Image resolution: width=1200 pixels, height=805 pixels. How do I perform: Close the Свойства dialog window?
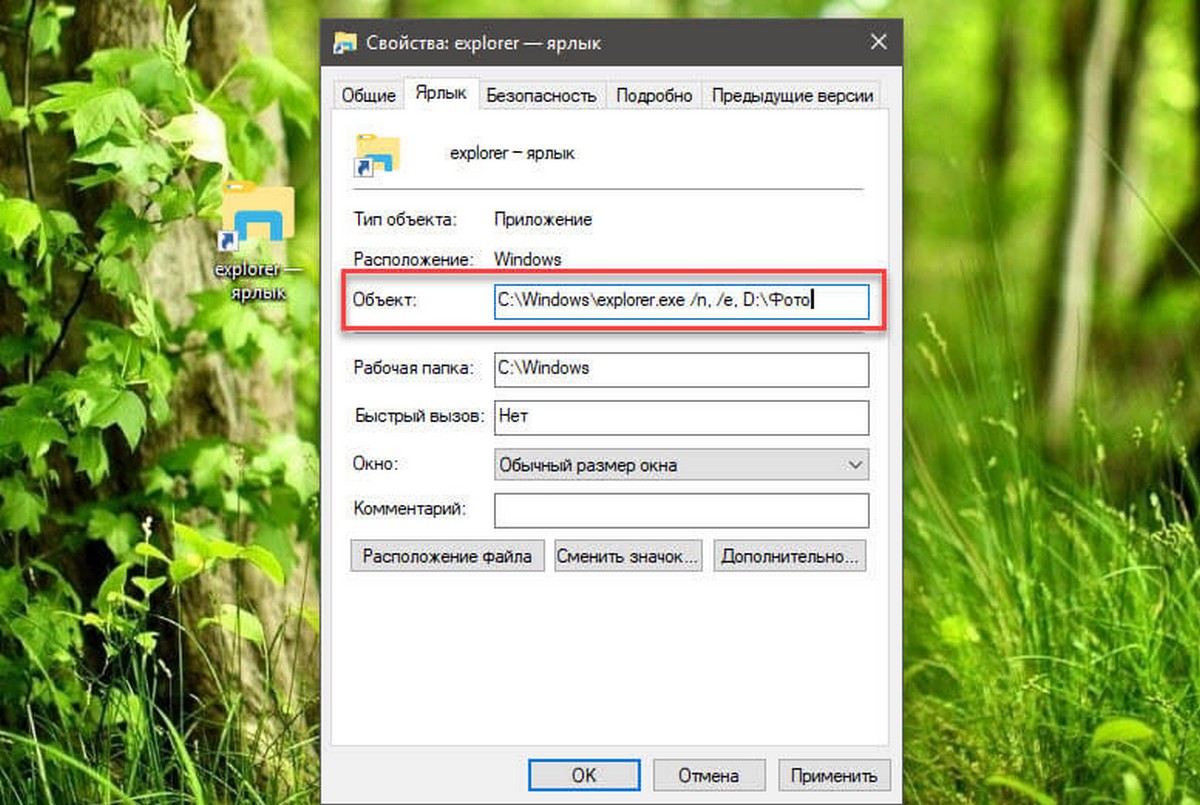tap(878, 42)
